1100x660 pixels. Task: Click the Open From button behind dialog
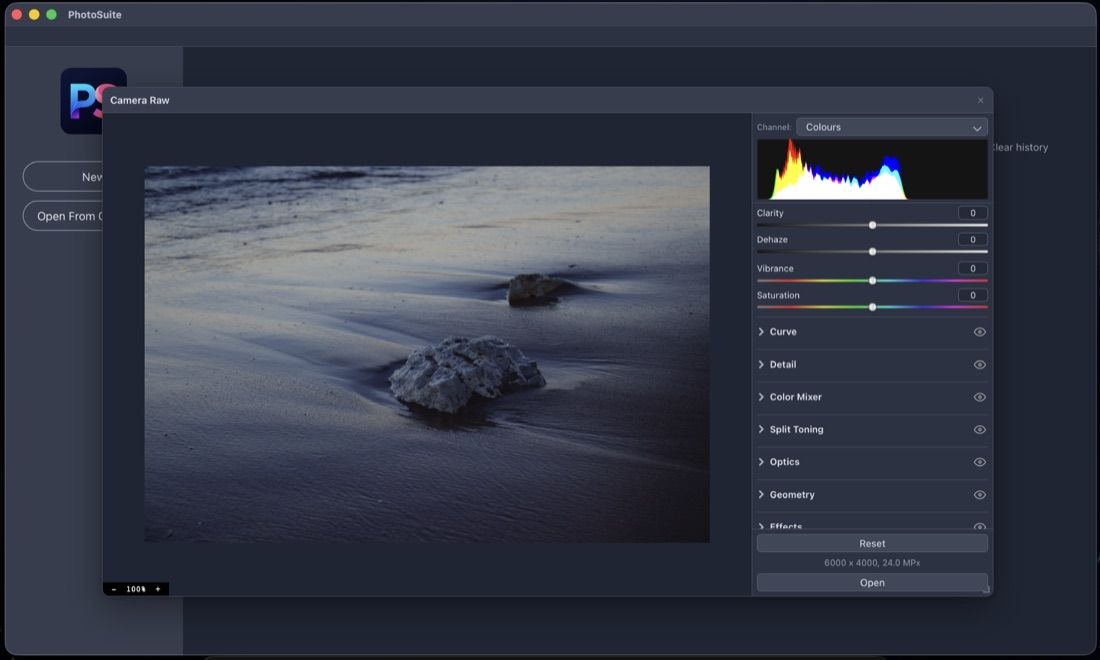pos(63,216)
